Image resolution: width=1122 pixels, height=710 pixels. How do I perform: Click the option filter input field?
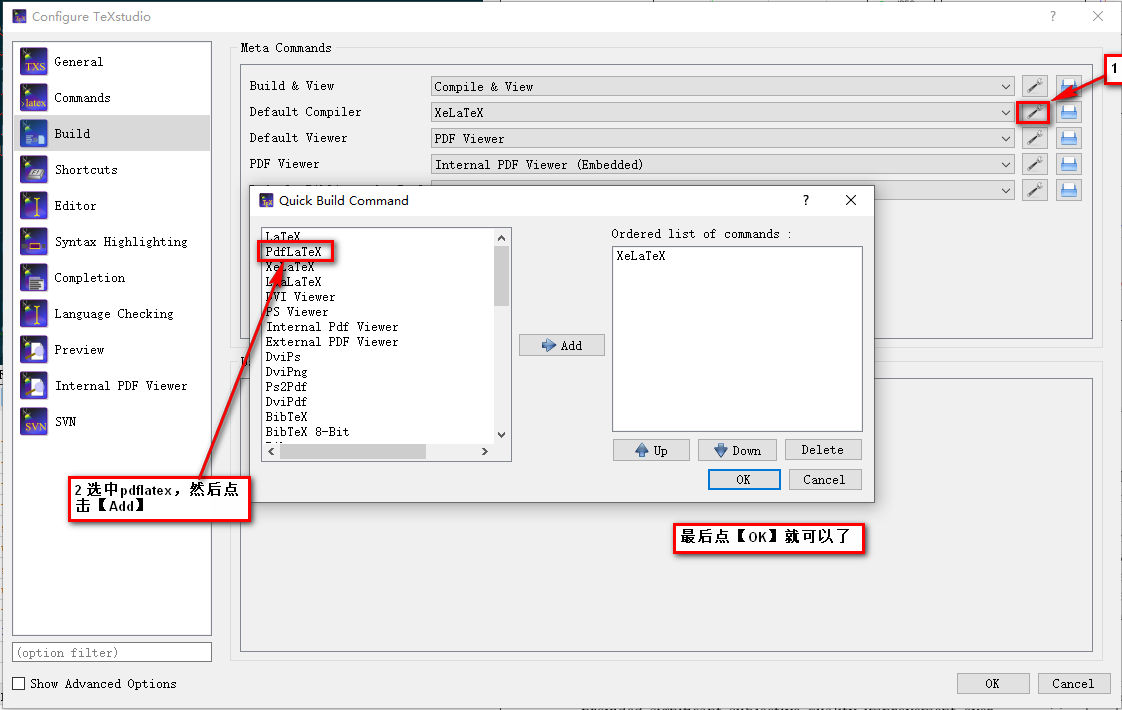coord(111,651)
